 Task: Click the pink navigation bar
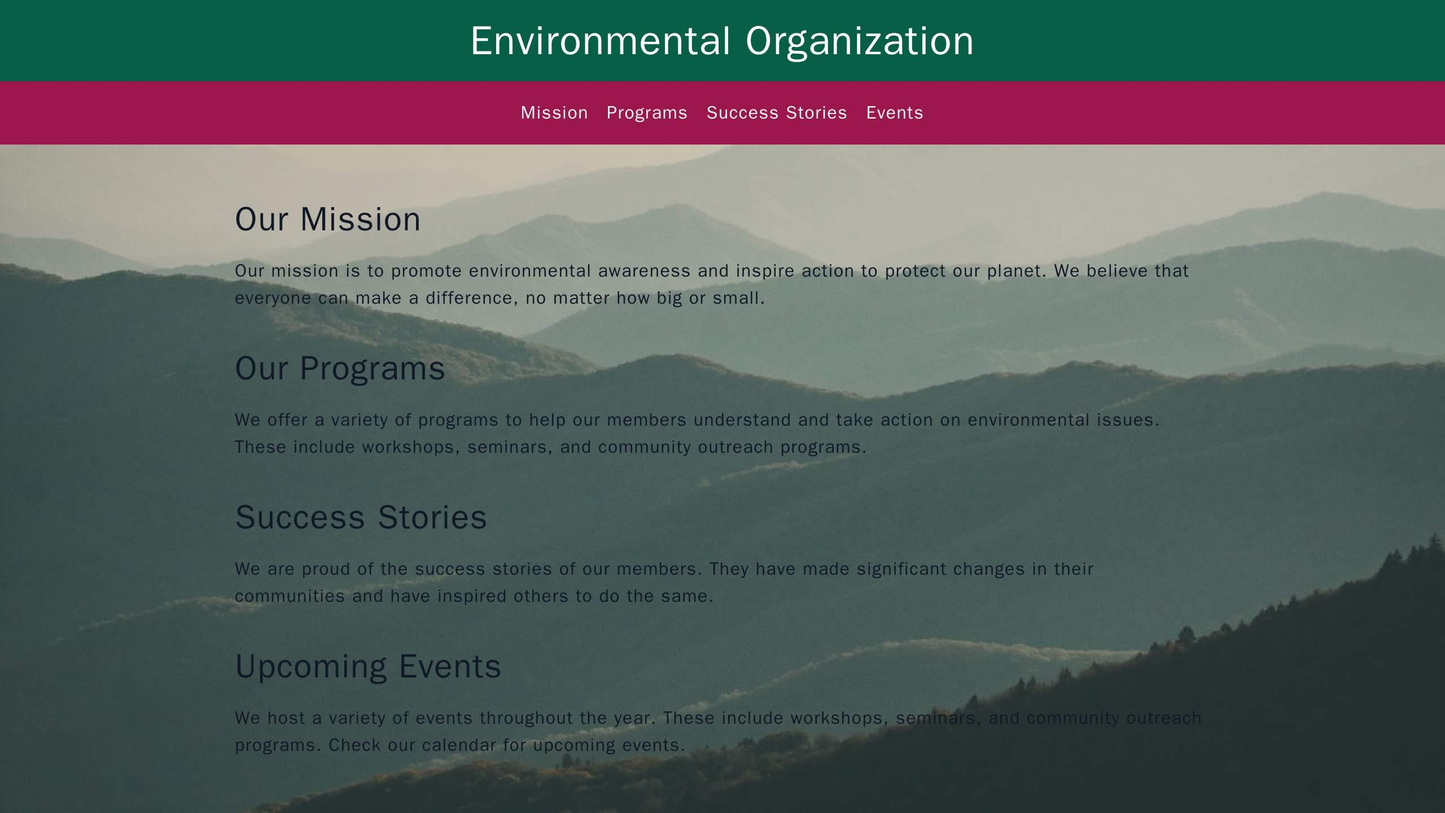tap(722, 112)
